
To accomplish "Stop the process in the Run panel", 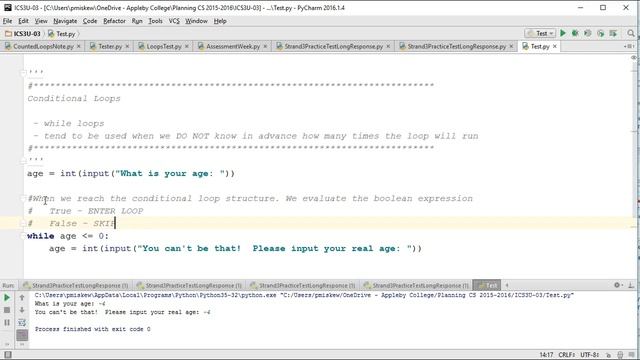I will click(7, 310).
